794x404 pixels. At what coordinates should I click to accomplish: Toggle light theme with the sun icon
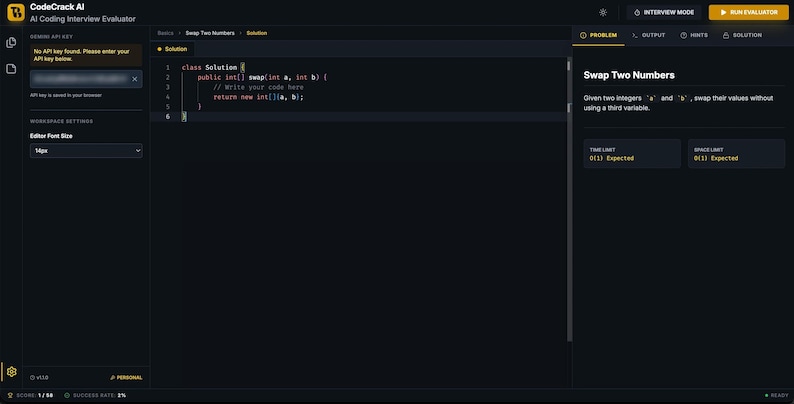click(603, 12)
